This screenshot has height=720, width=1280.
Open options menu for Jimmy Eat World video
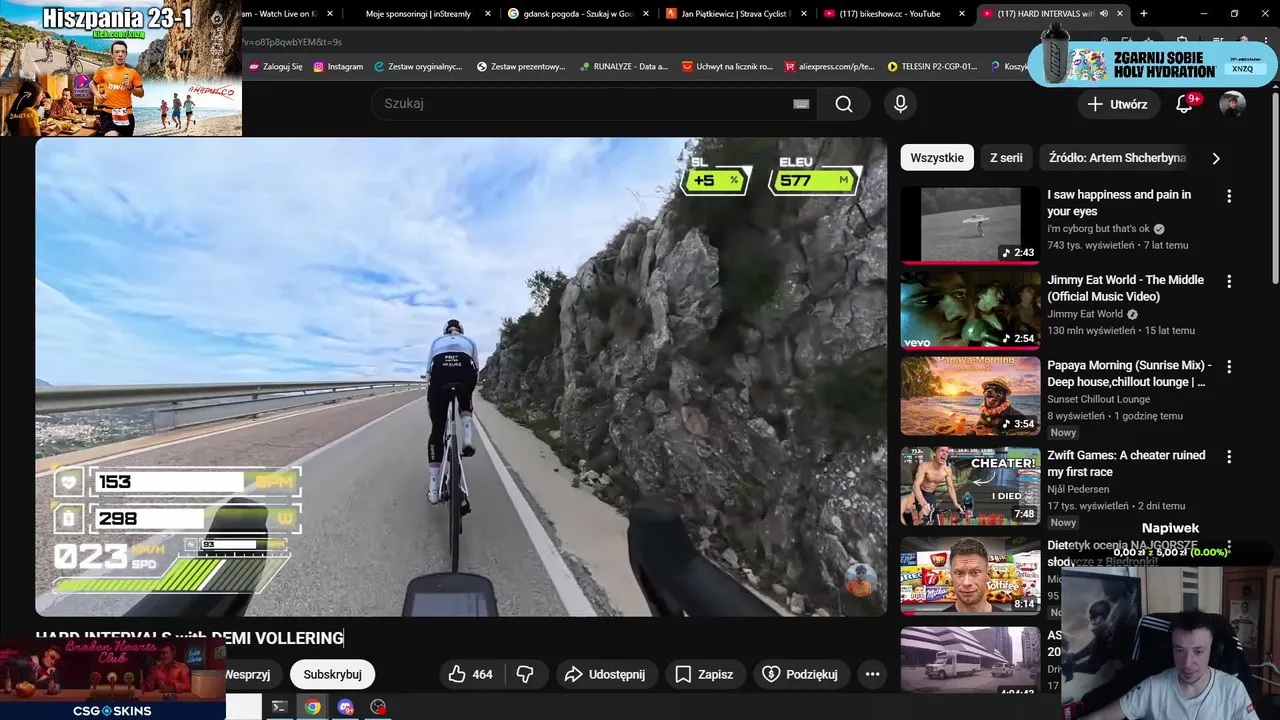[x=1229, y=282]
